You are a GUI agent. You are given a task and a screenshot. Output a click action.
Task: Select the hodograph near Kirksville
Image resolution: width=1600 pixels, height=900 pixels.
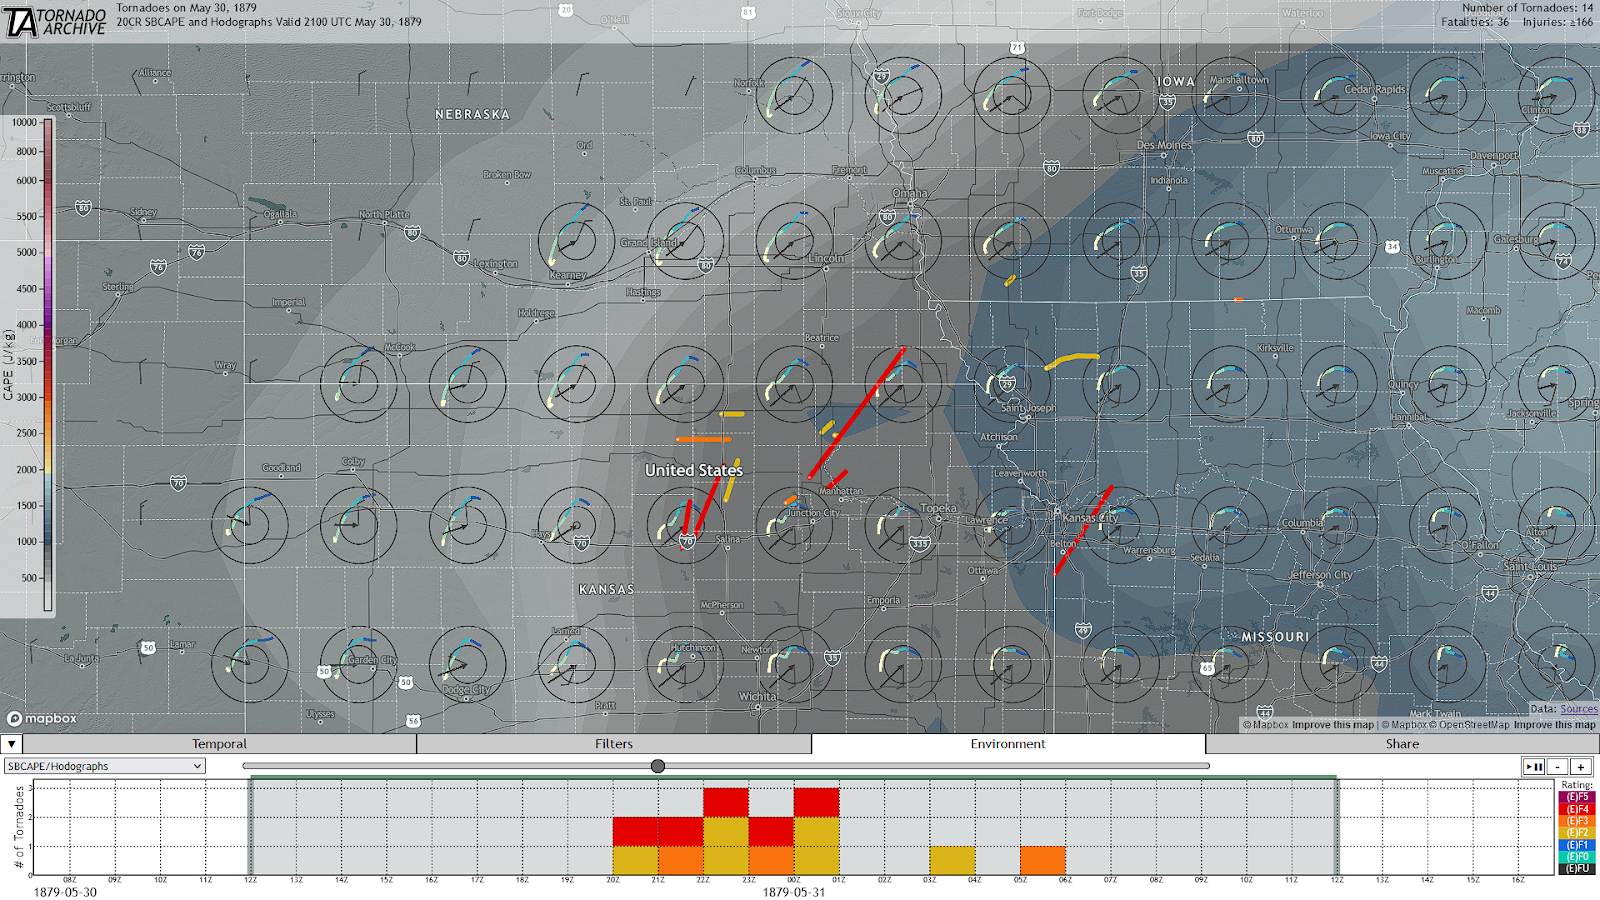(1229, 384)
